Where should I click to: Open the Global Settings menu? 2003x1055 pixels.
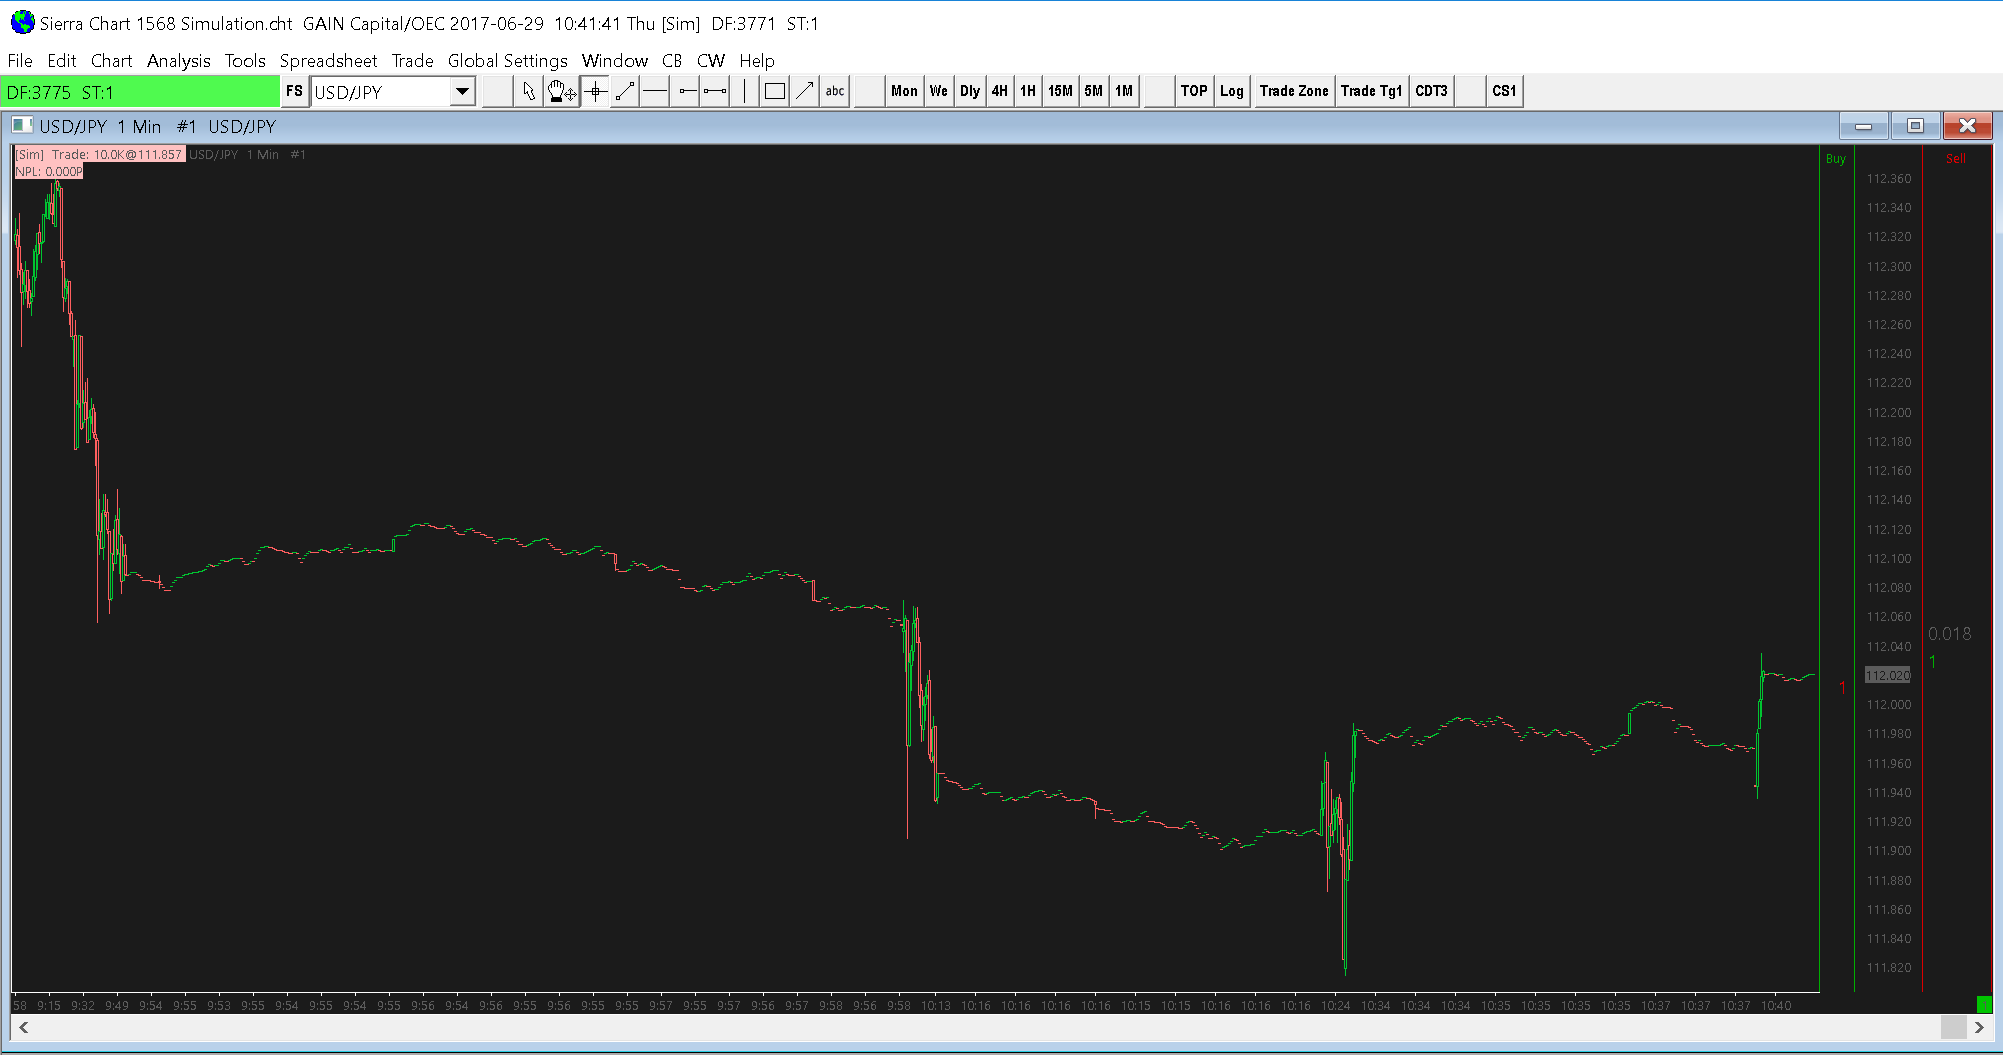coord(508,61)
